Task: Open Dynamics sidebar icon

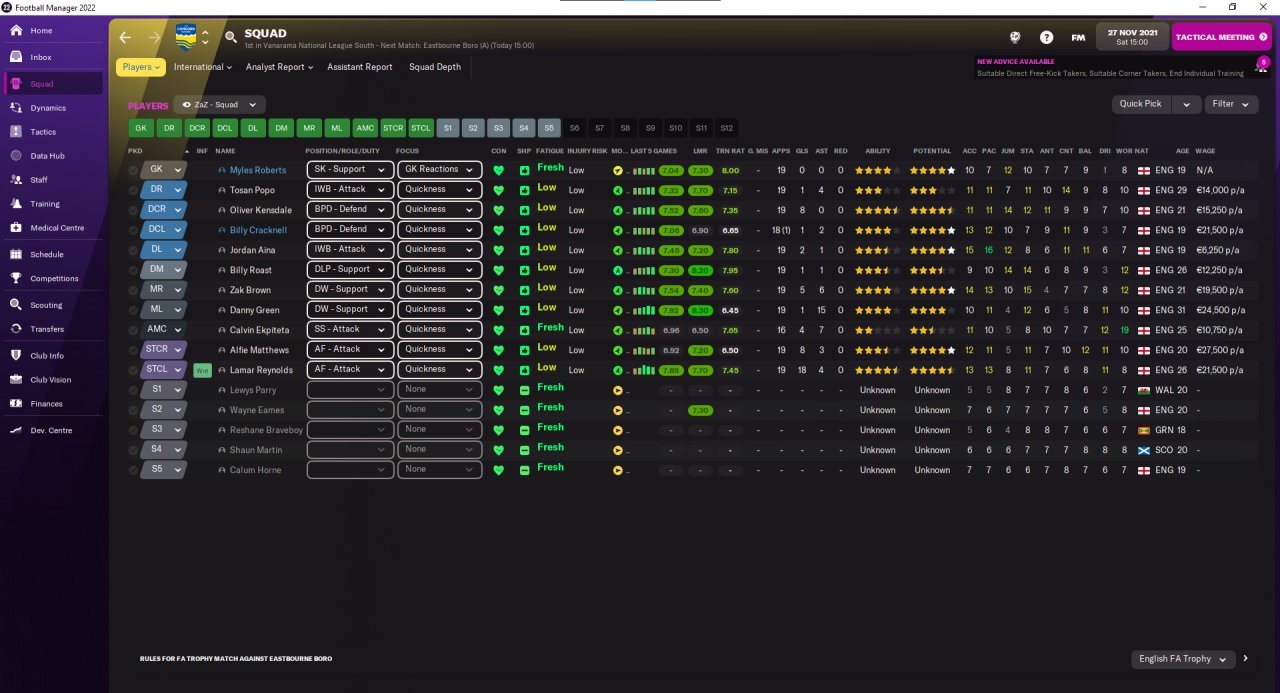Action: point(16,108)
